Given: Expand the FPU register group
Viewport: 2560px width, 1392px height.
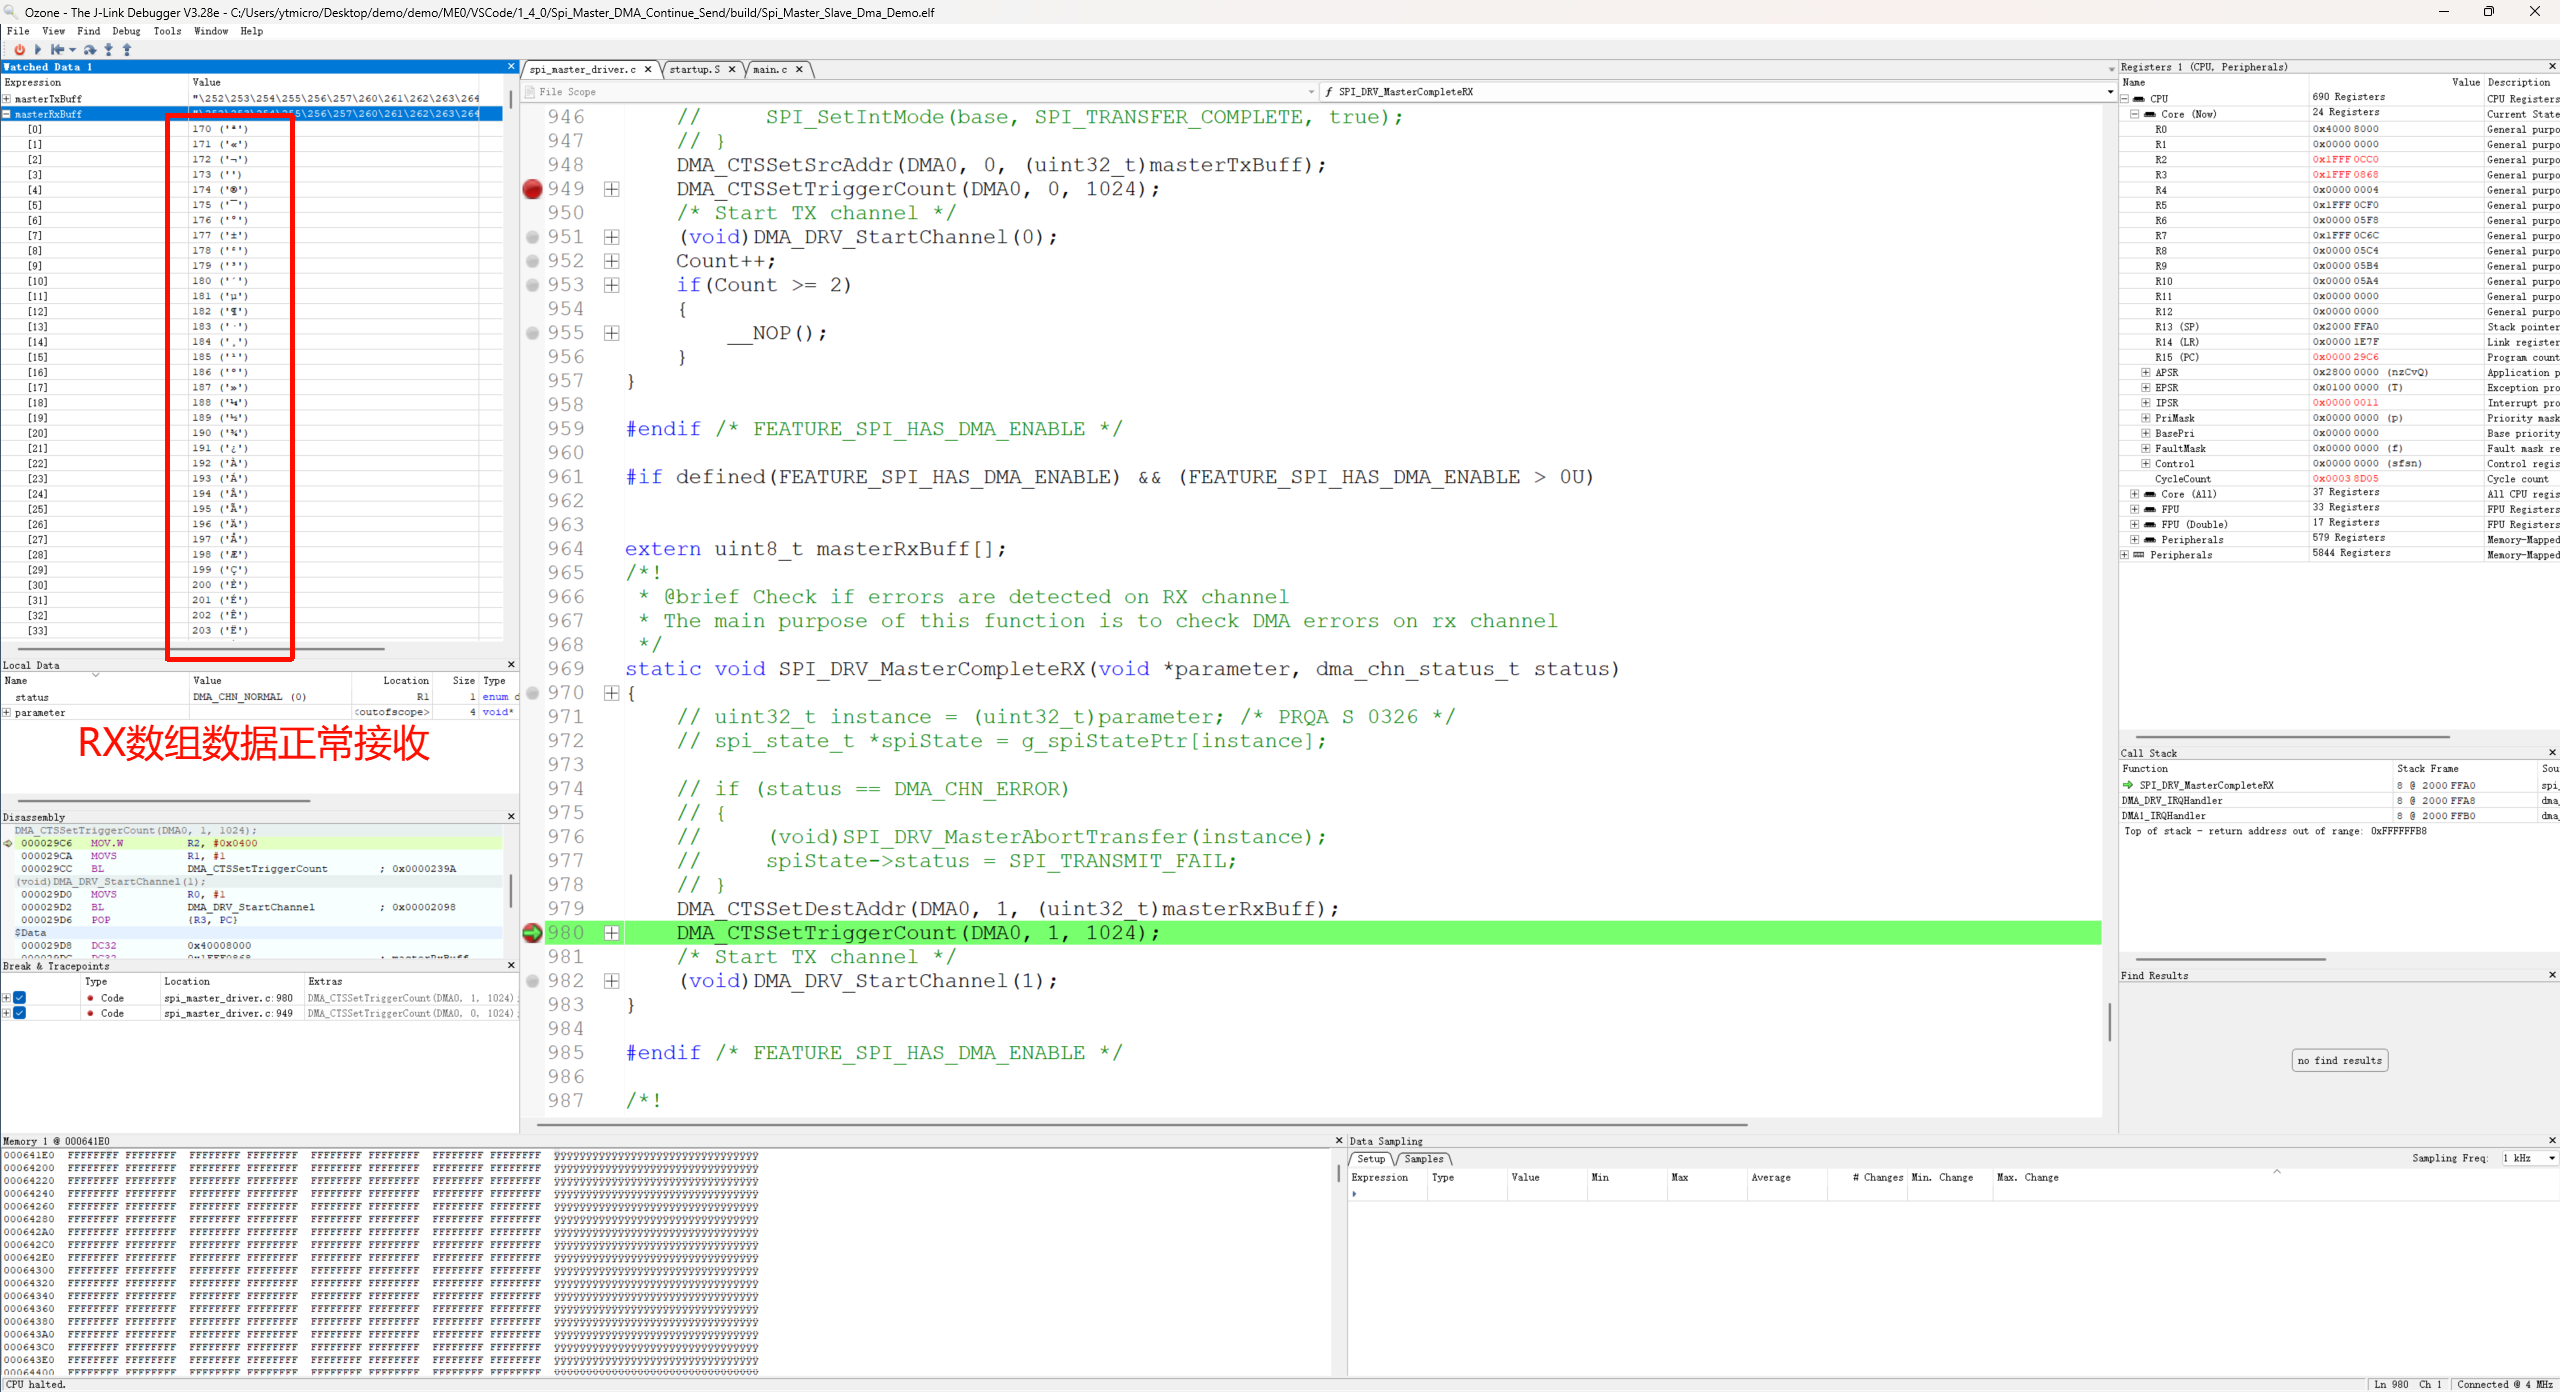Looking at the screenshot, I should [x=2134, y=509].
